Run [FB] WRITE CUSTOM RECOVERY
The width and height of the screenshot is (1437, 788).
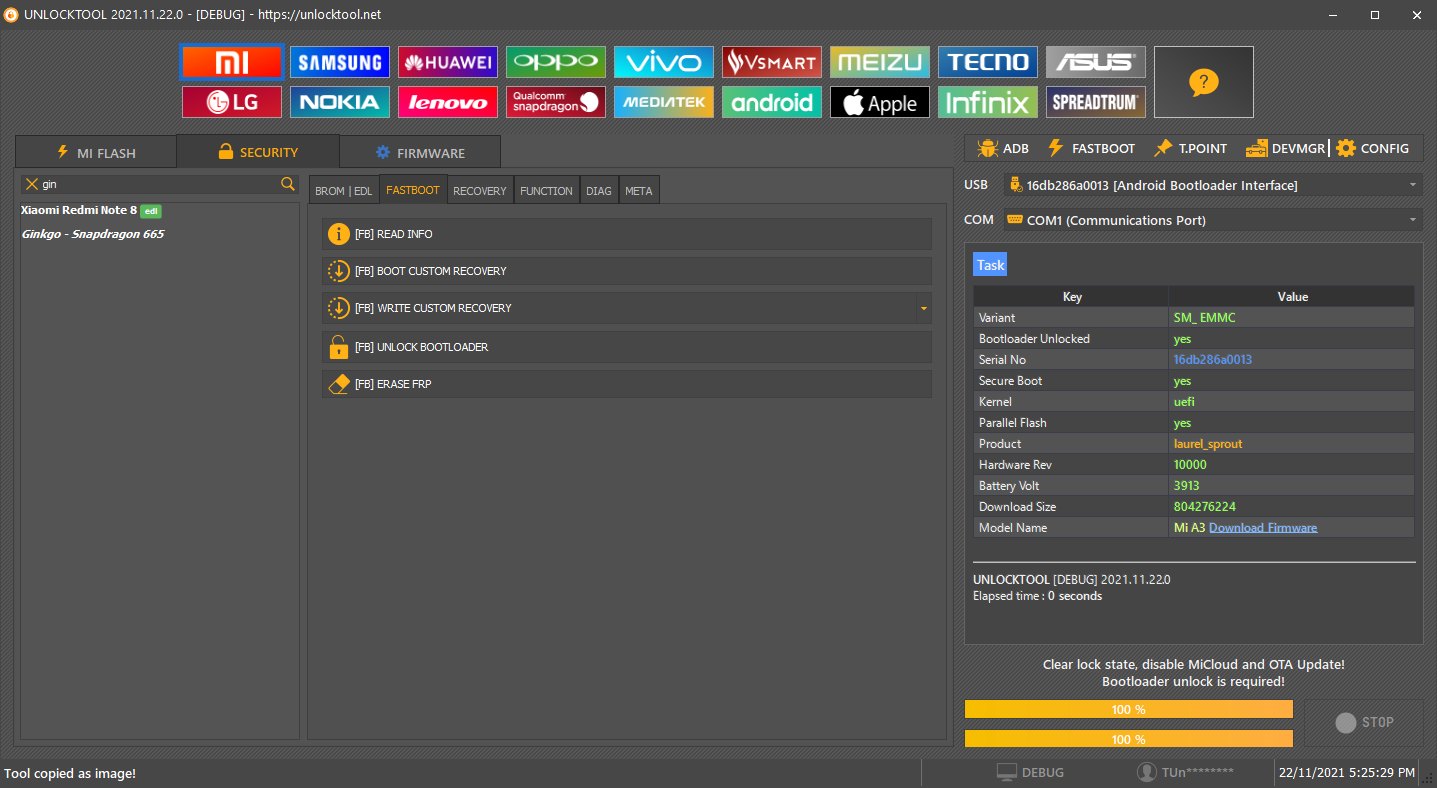coord(618,308)
